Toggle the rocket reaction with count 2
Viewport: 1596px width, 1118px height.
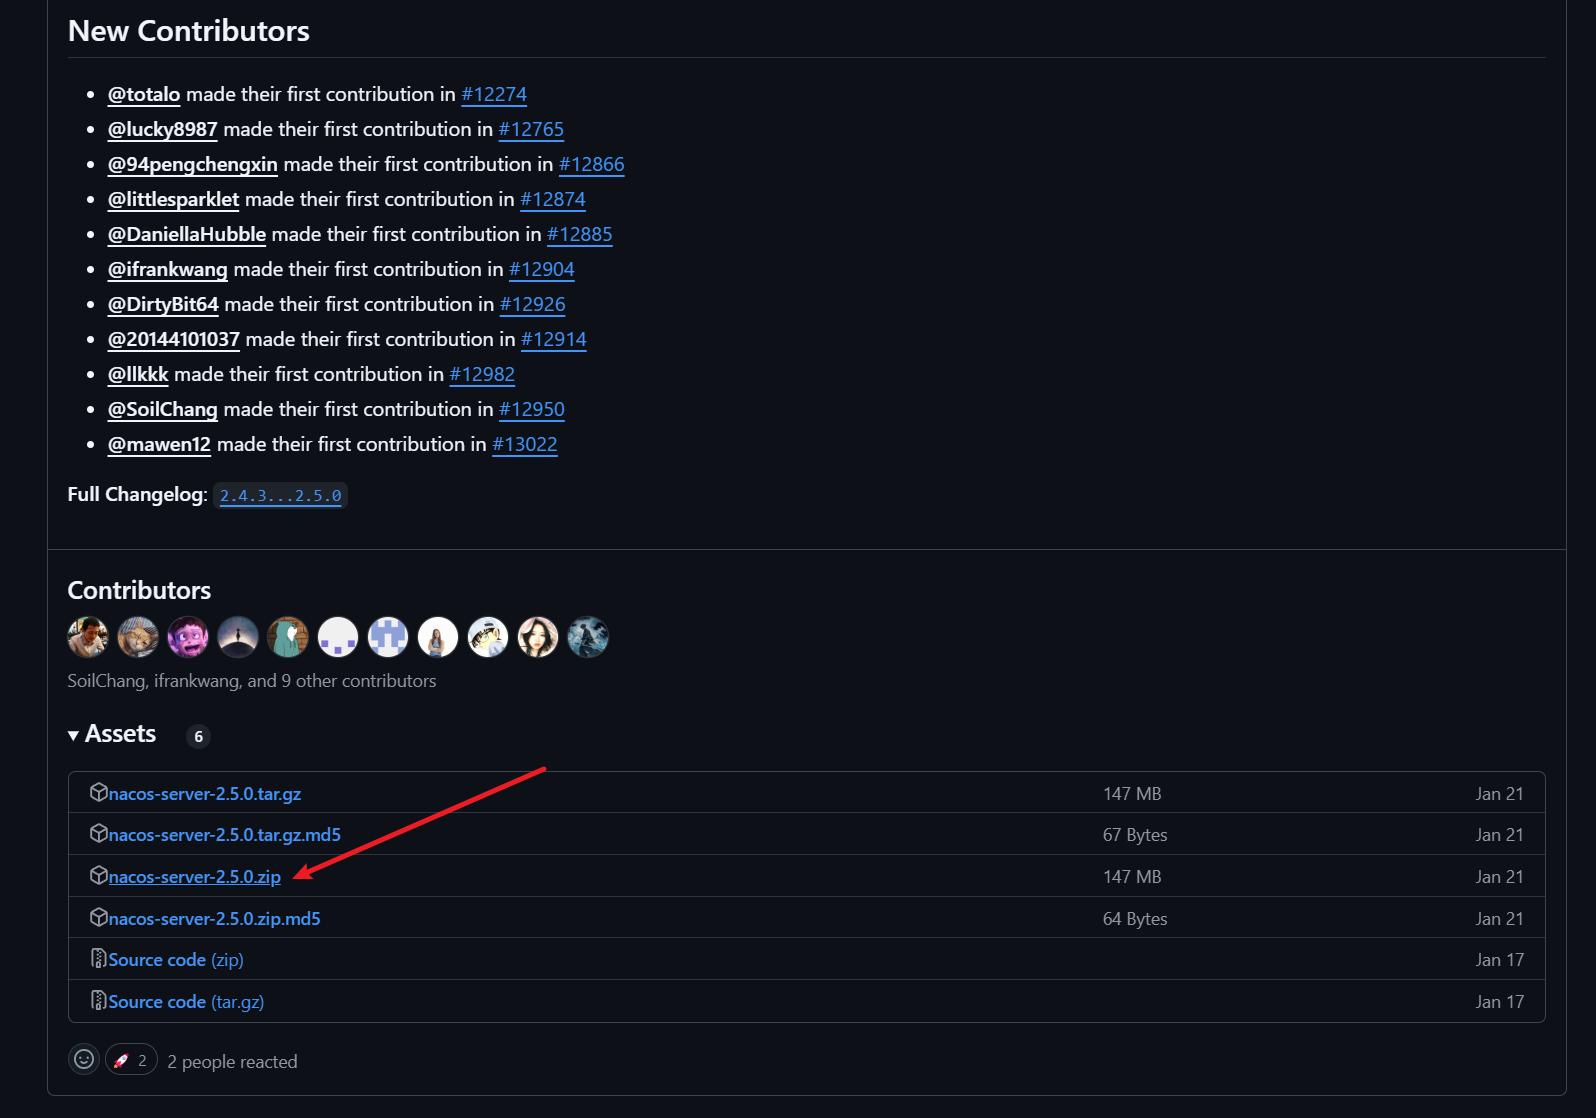(131, 1060)
